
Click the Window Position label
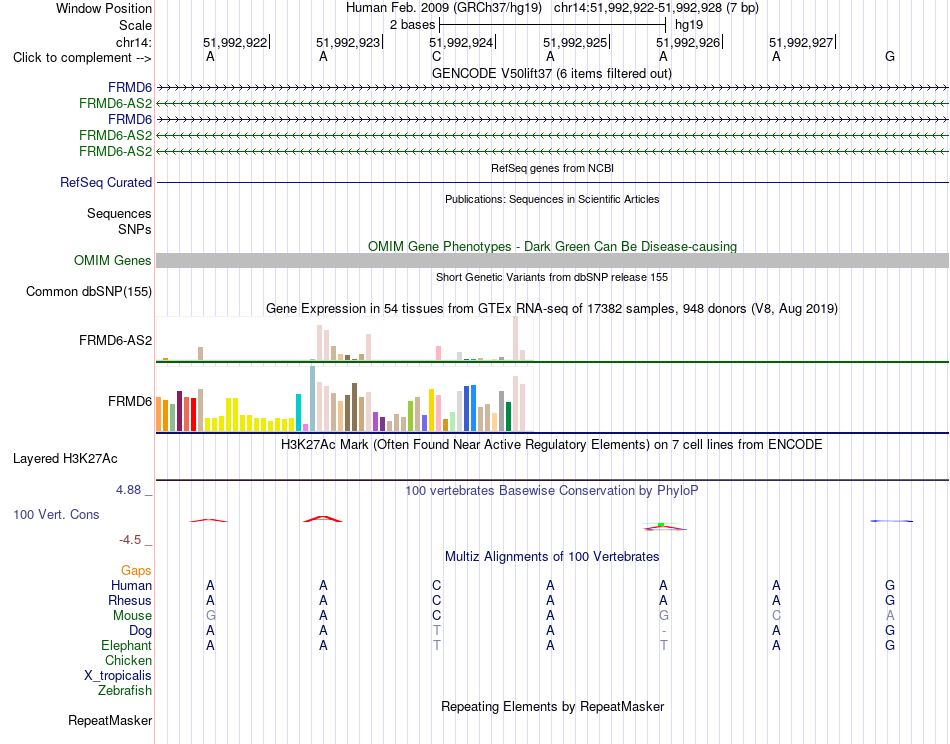tap(104, 8)
